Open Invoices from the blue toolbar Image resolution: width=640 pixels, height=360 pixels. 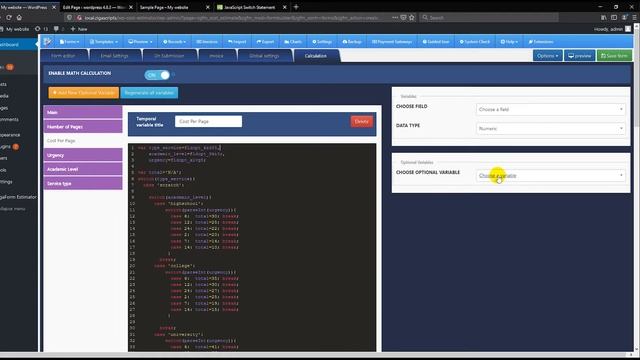click(207, 42)
